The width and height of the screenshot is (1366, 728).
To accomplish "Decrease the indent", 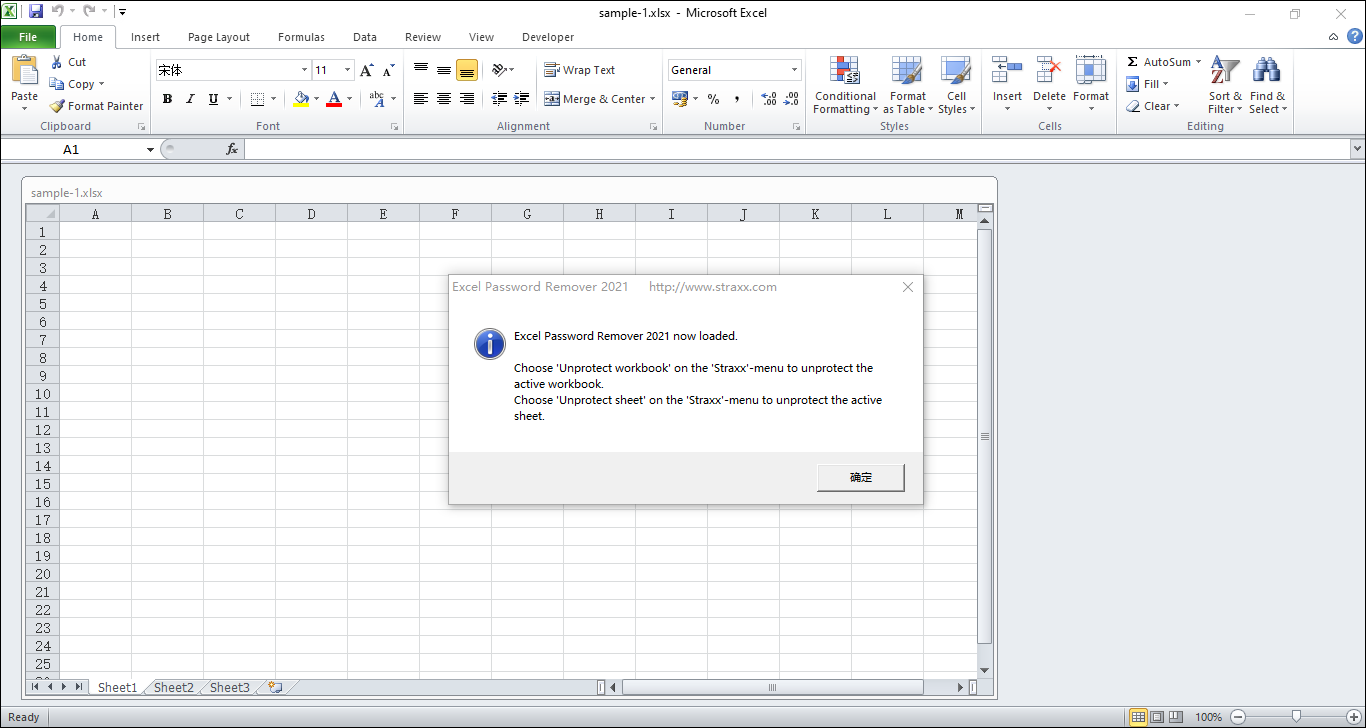I will click(499, 99).
